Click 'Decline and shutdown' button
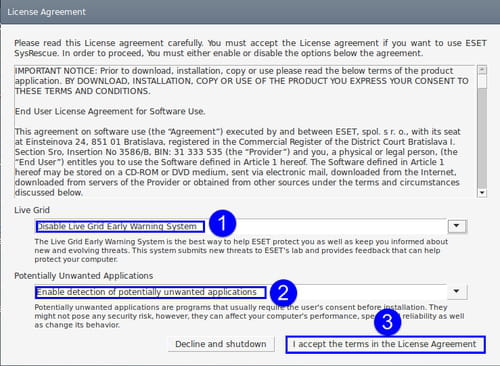Viewport: 500px width, 366px height. tap(221, 344)
